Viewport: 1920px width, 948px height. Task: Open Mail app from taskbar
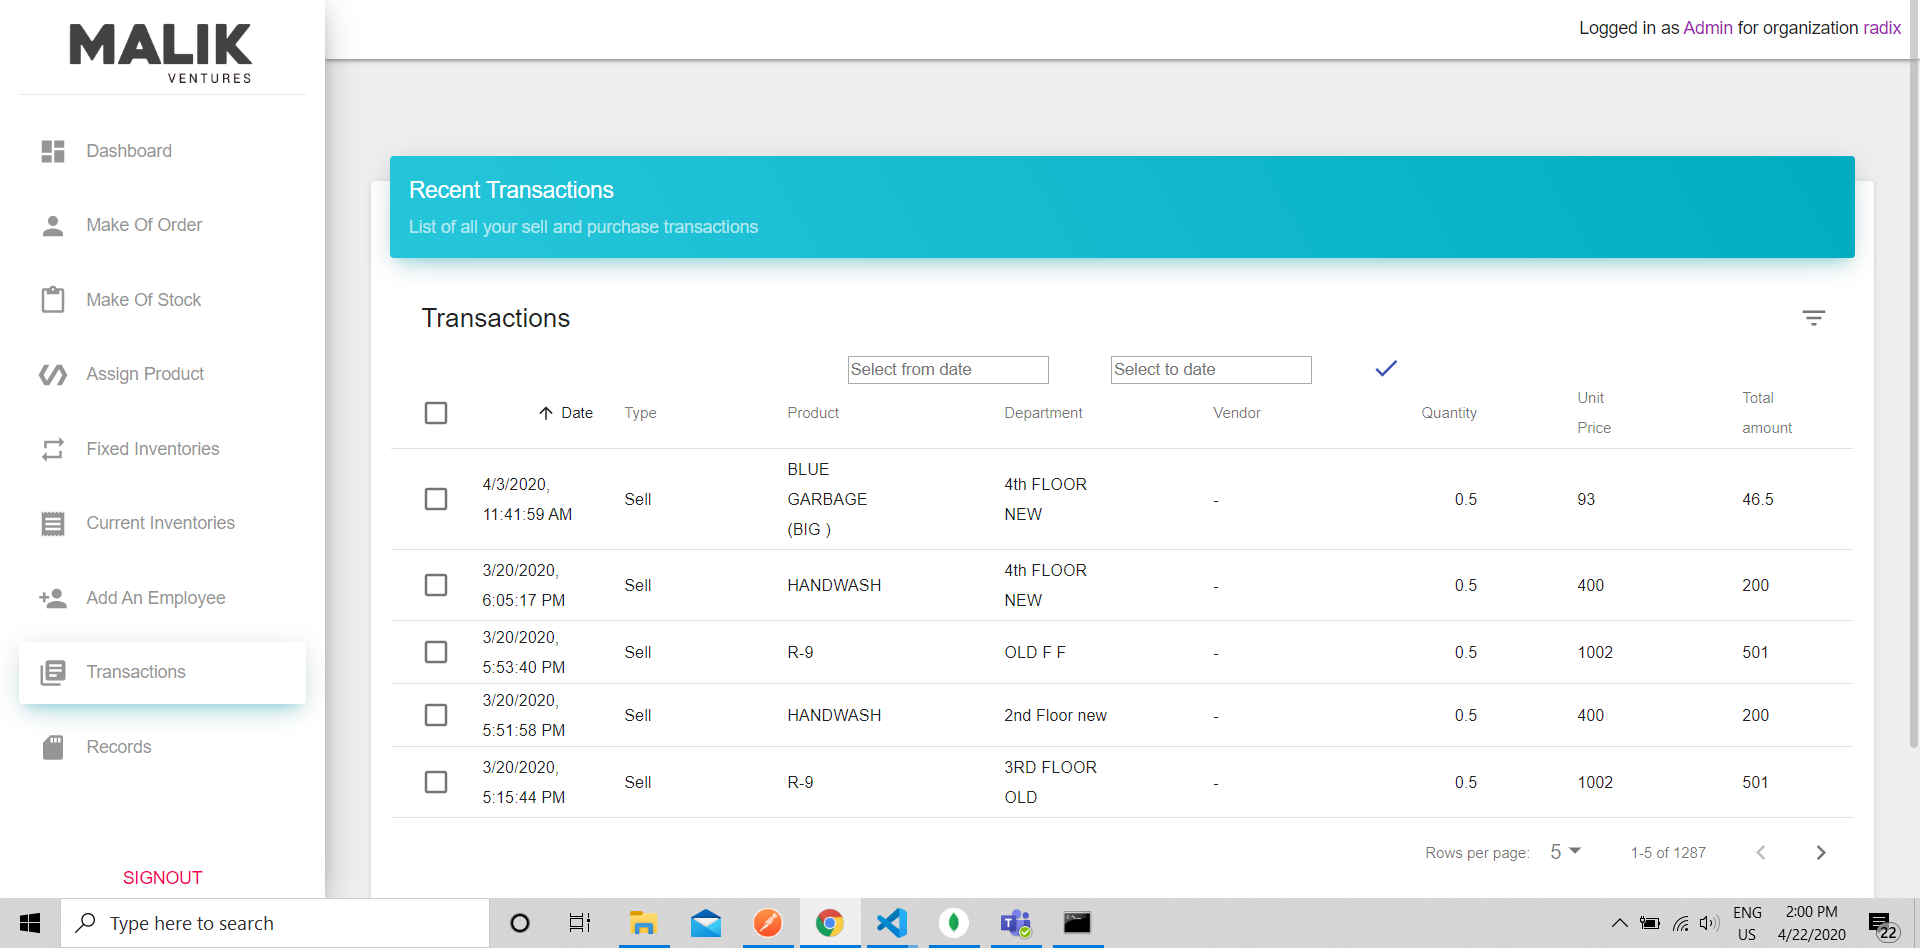pos(706,923)
